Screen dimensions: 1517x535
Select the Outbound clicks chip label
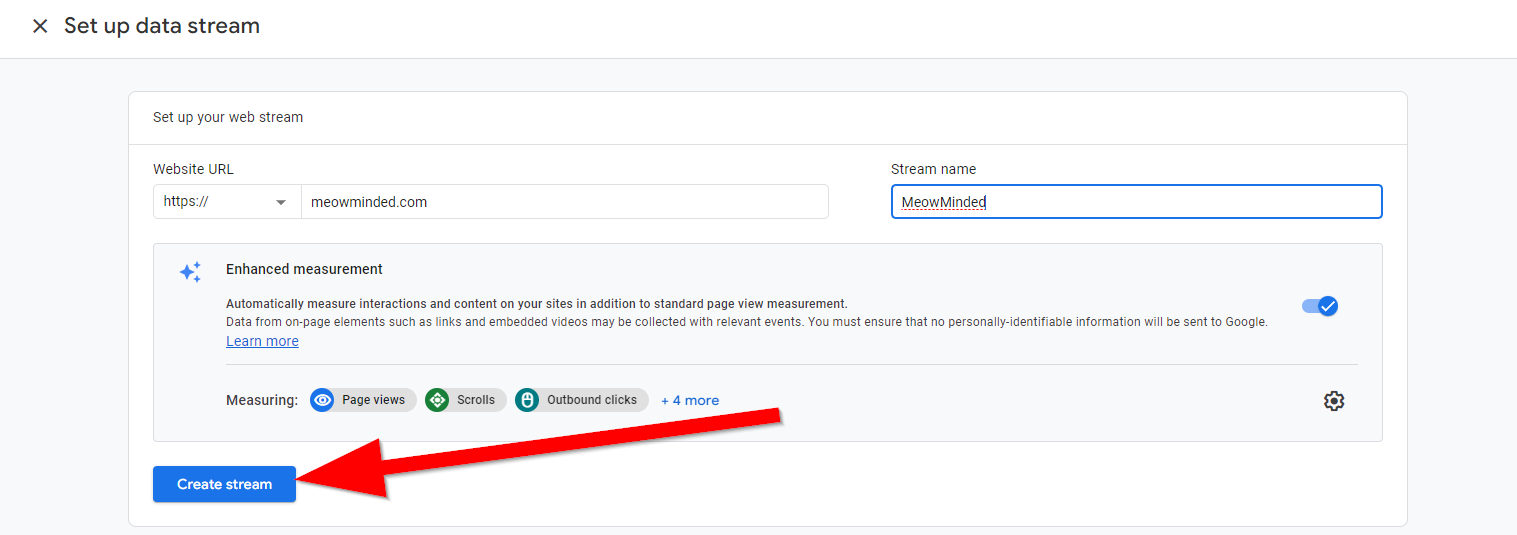coord(592,400)
